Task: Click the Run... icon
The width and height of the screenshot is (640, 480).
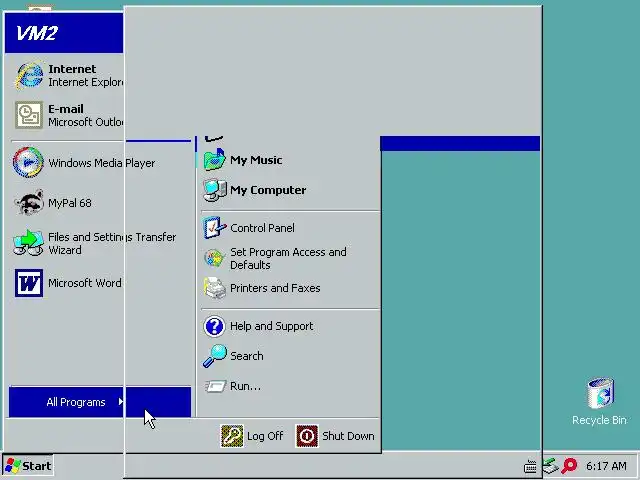Action: click(215, 386)
